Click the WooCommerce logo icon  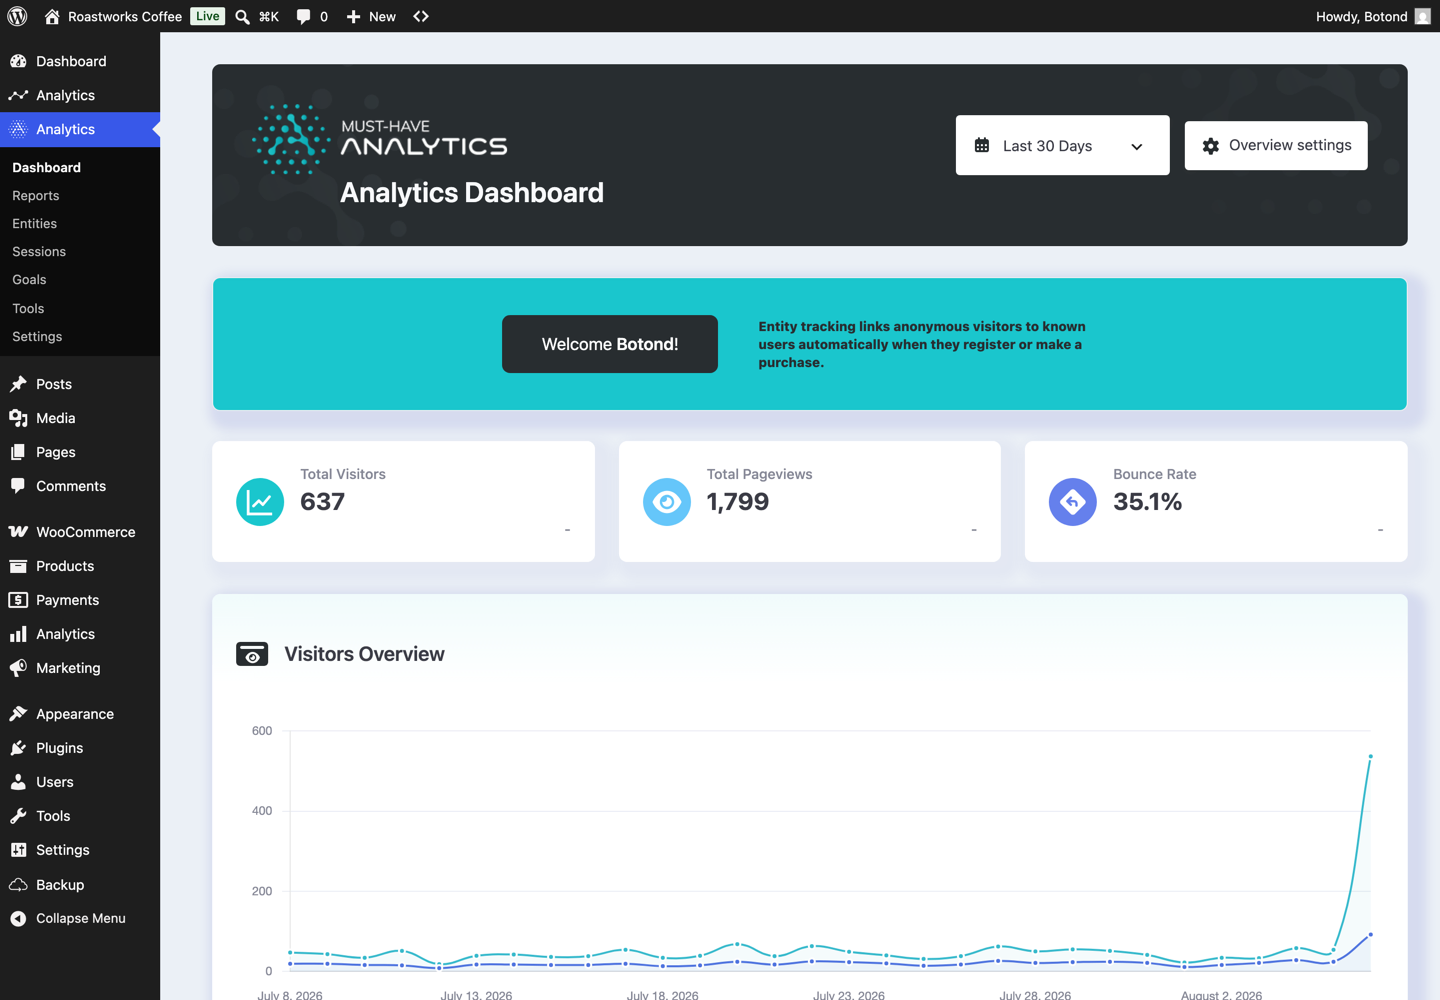tap(18, 532)
